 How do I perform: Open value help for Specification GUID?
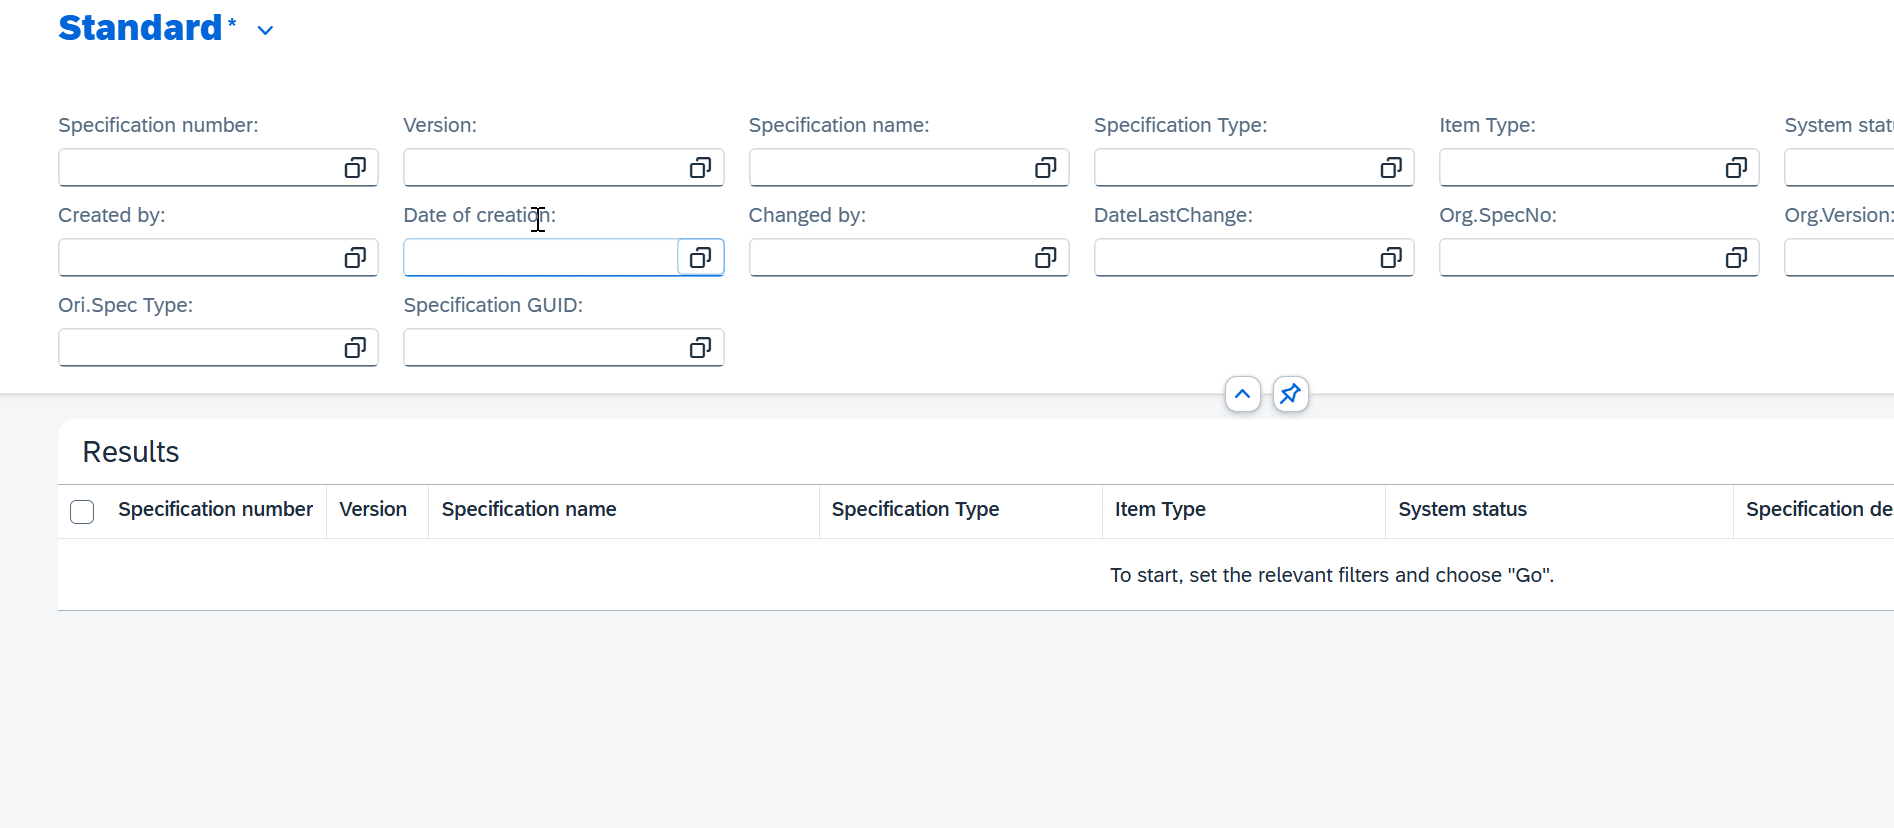pos(700,348)
